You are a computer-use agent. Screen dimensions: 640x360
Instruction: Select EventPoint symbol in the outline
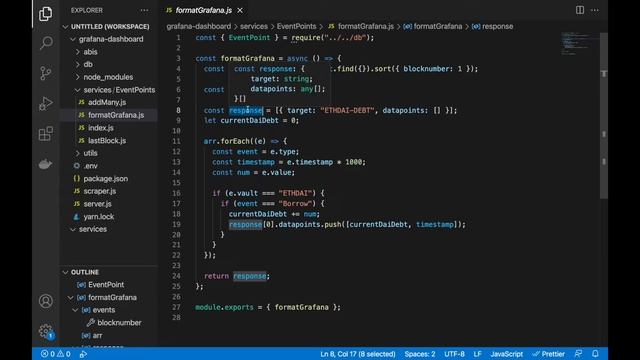pos(109,285)
